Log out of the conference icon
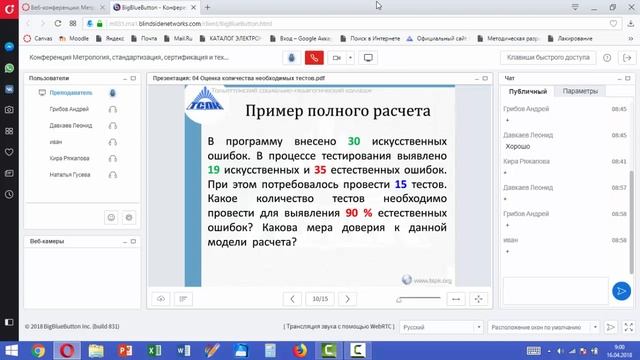 click(x=627, y=58)
